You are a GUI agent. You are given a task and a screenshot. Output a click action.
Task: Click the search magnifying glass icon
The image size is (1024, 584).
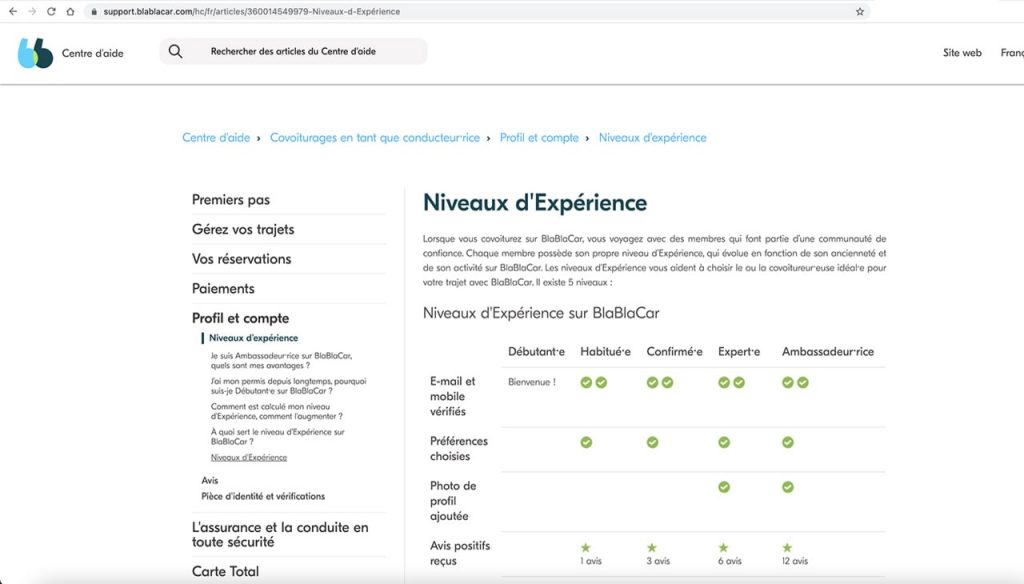(x=175, y=51)
